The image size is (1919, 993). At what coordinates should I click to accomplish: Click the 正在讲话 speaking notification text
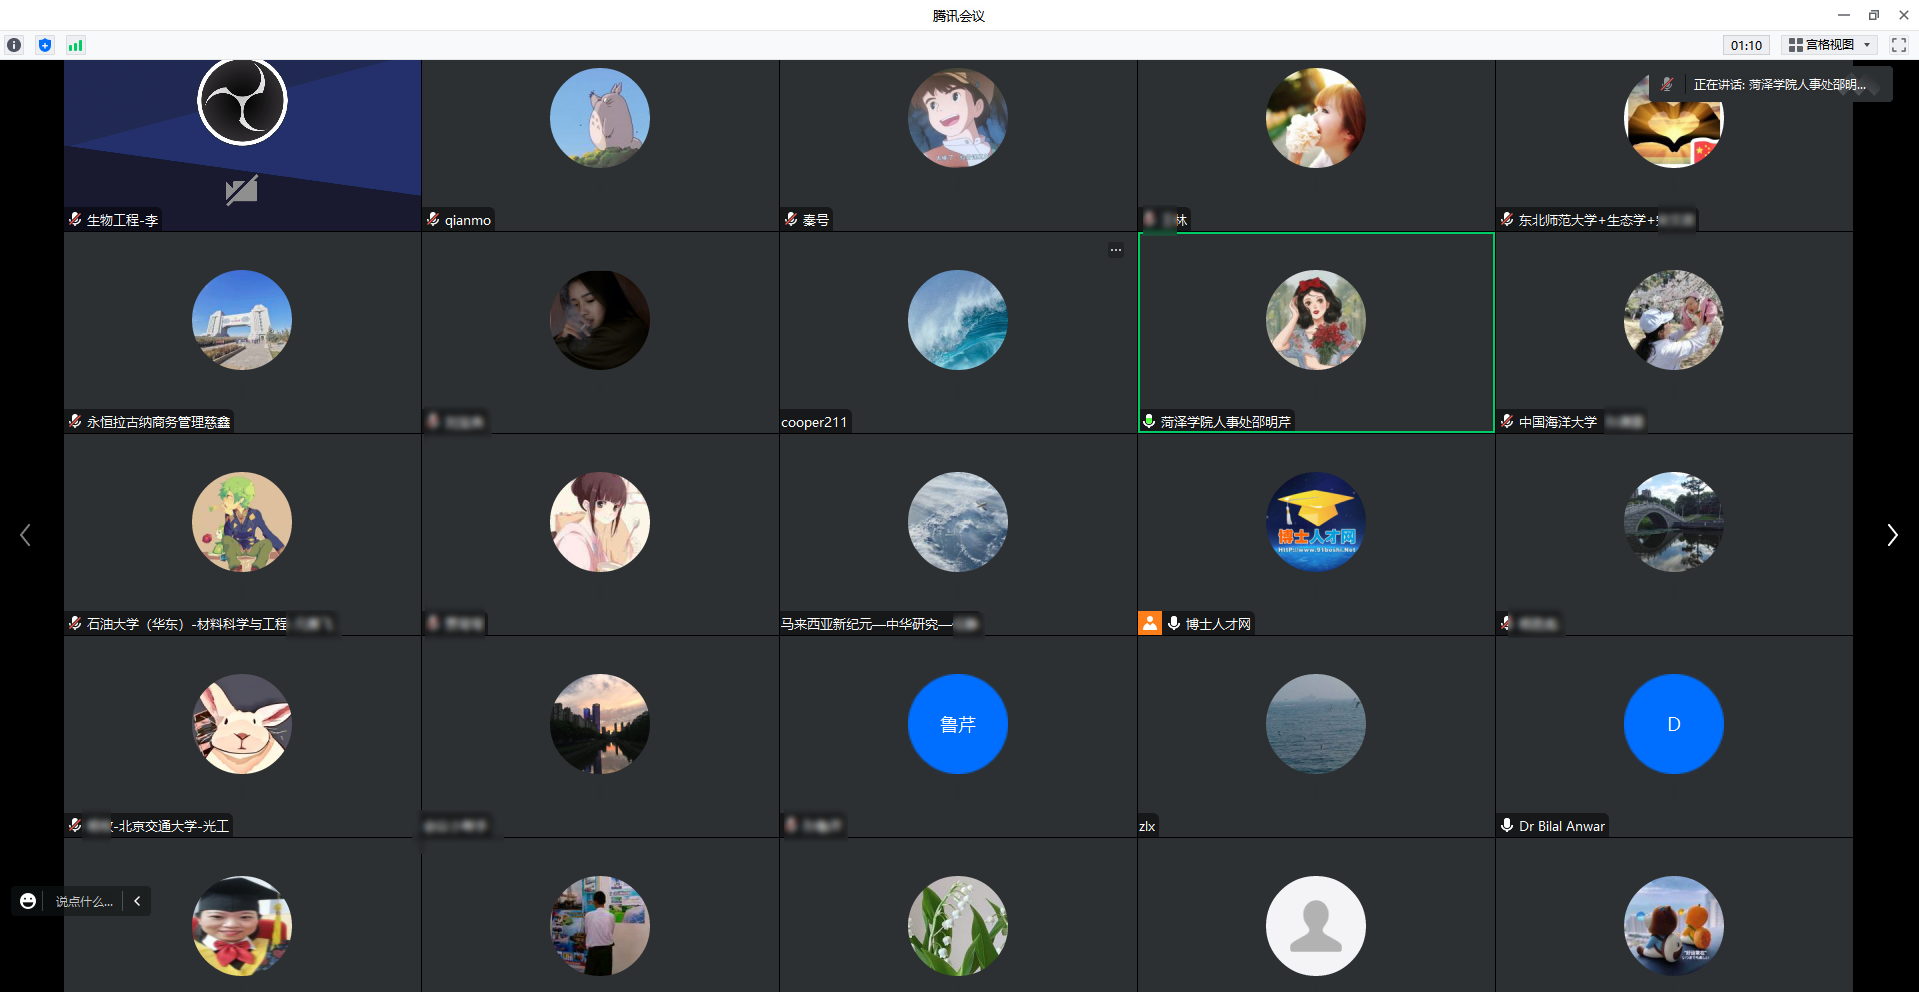pyautogui.click(x=1780, y=85)
